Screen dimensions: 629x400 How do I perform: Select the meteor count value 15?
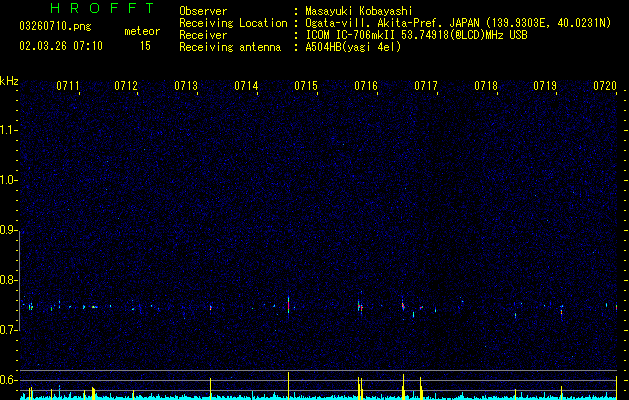point(145,46)
